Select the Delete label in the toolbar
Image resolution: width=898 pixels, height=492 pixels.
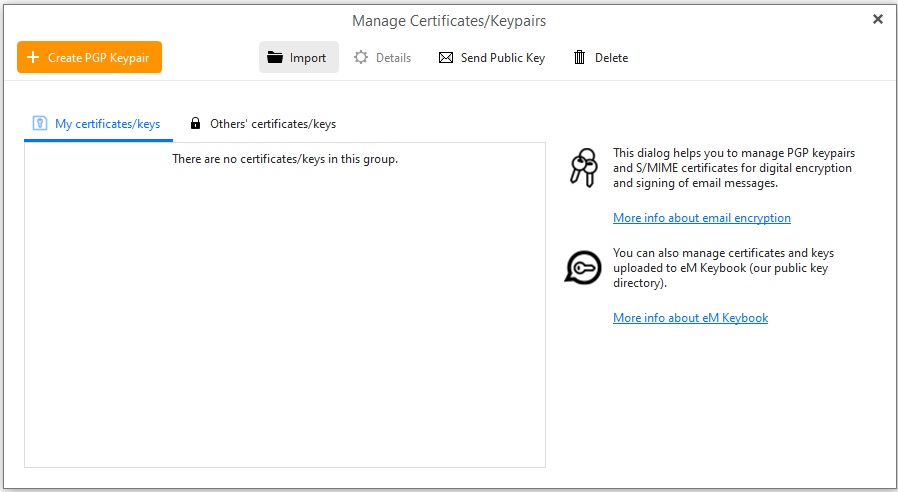pos(611,58)
